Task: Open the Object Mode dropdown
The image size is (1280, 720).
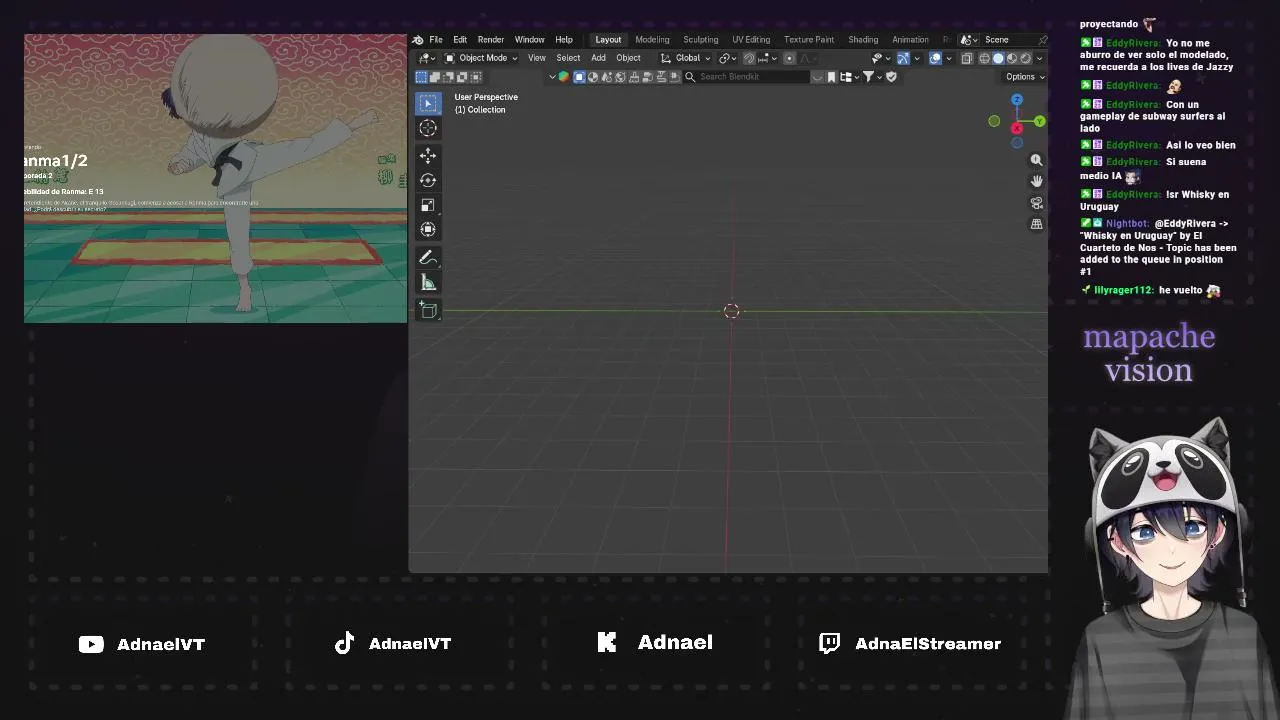Action: pos(481,58)
